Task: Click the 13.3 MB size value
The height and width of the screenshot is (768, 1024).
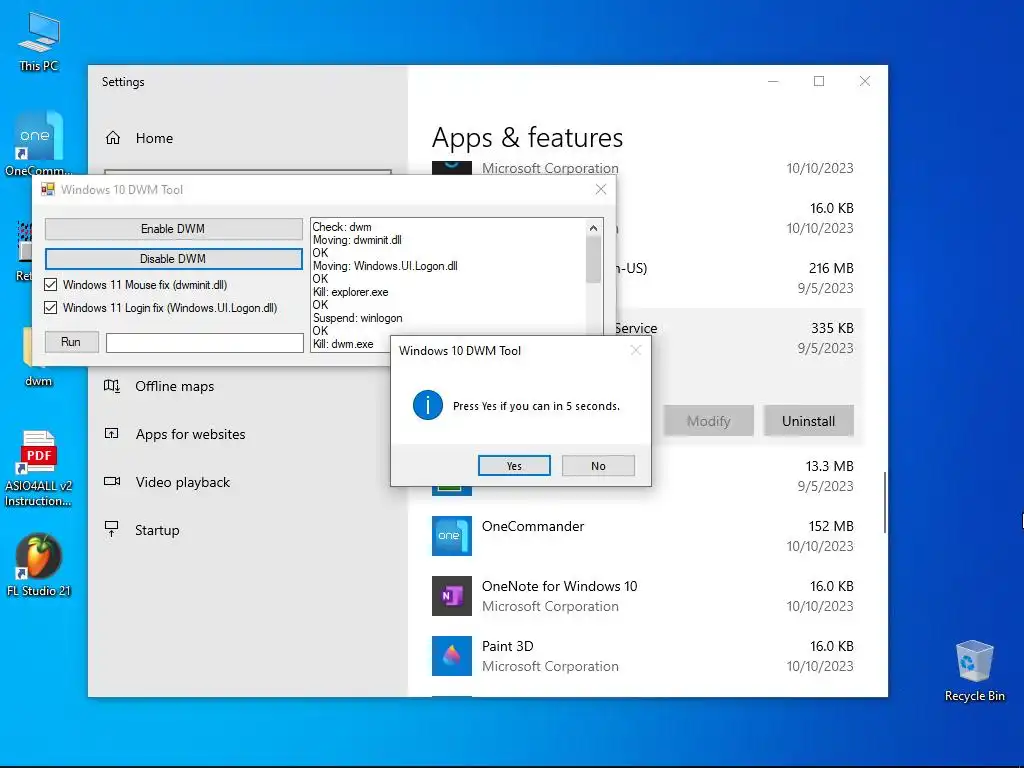Action: 829,466
